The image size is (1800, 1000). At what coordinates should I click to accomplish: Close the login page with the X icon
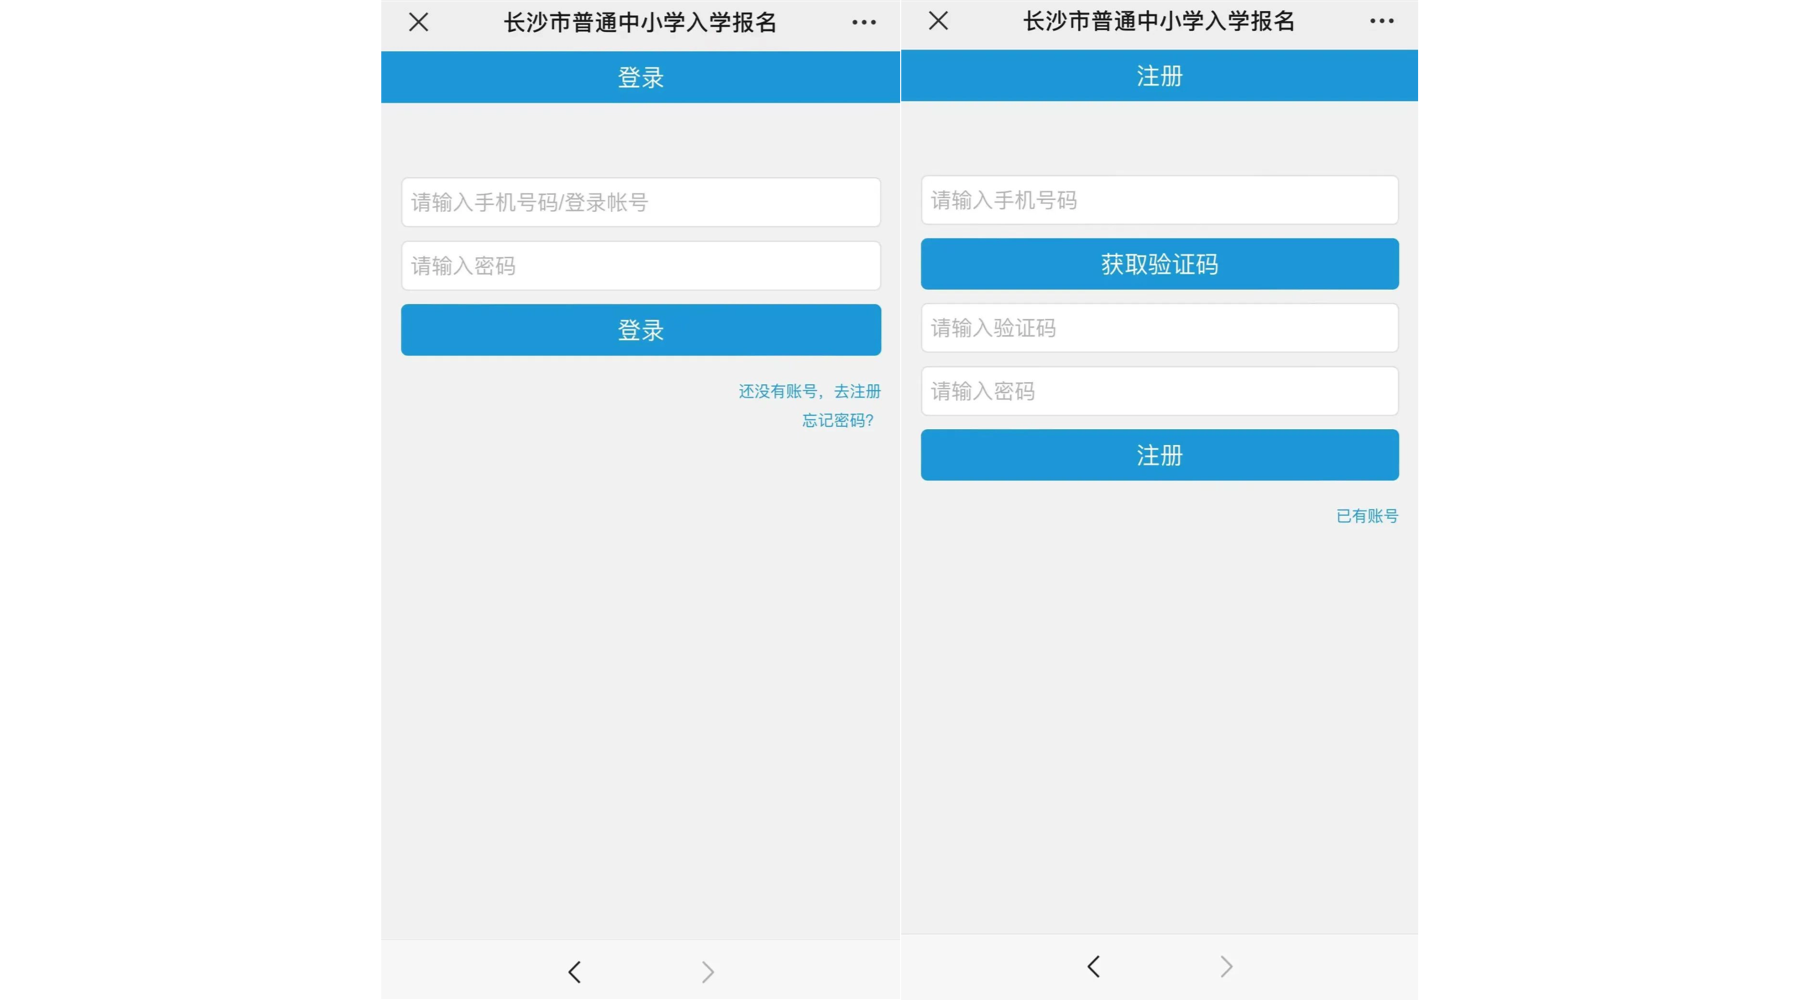(419, 22)
